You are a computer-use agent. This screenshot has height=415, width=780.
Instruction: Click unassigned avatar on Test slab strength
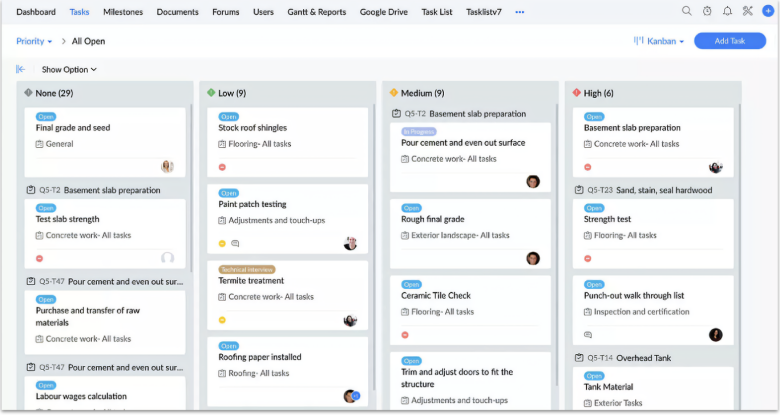pyautogui.click(x=168, y=258)
